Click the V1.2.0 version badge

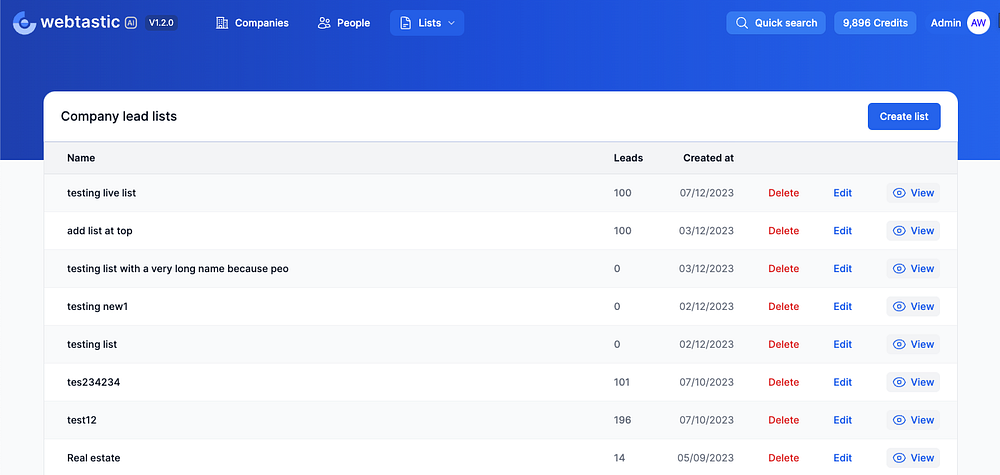pyautogui.click(x=161, y=23)
